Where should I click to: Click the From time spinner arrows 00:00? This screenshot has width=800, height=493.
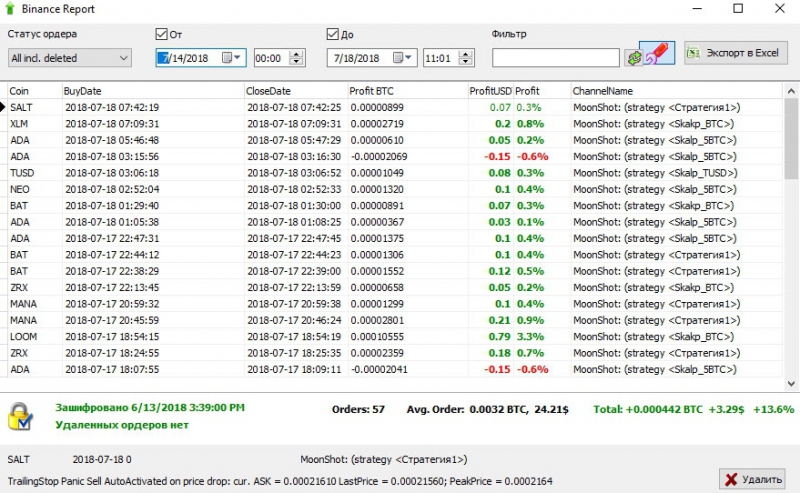(296, 58)
